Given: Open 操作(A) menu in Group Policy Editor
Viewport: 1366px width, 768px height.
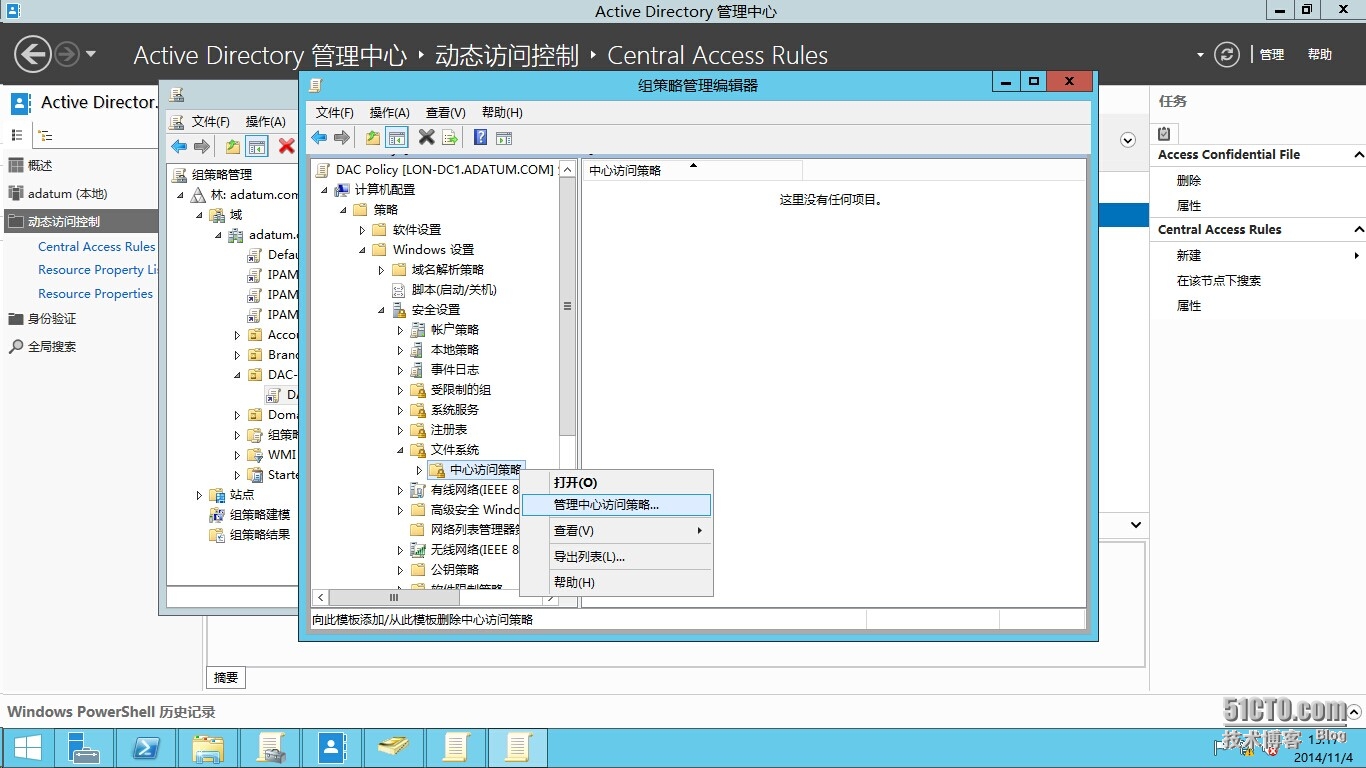Looking at the screenshot, I should coord(390,112).
